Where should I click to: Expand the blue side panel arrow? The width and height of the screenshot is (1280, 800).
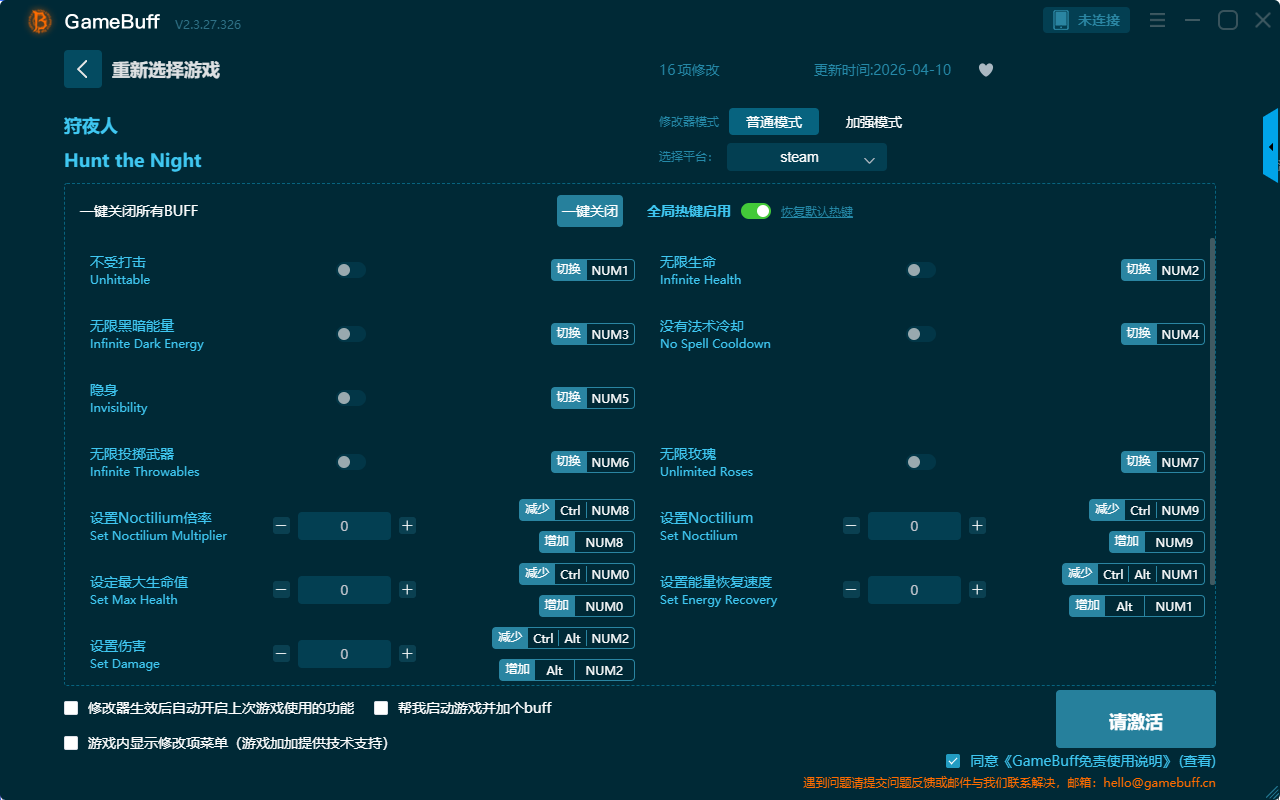[x=1271, y=147]
